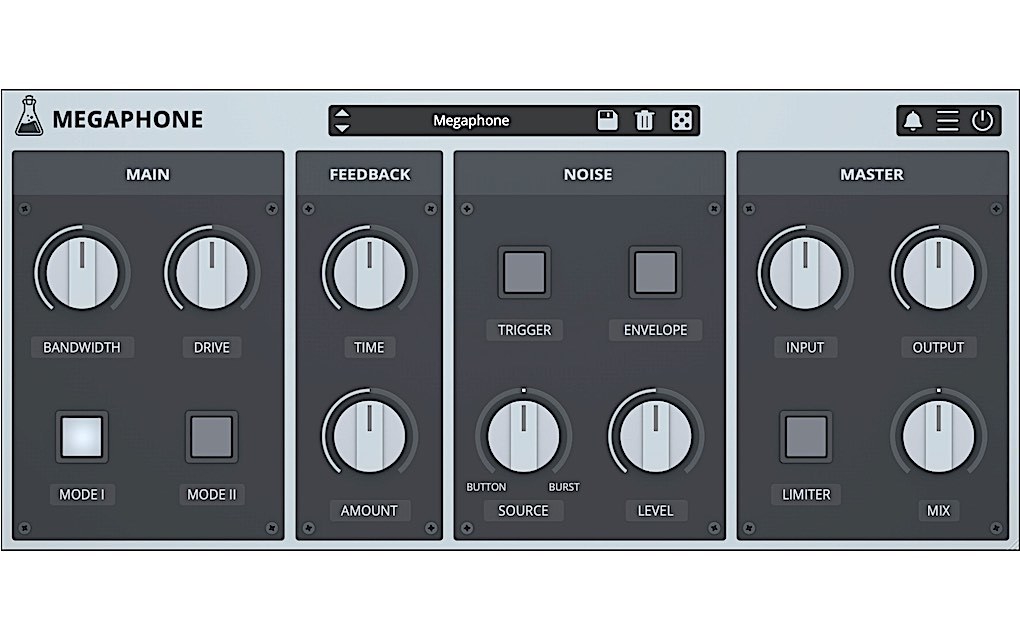The width and height of the screenshot is (1020, 638).
Task: Select the NOISE section header
Action: point(588,174)
